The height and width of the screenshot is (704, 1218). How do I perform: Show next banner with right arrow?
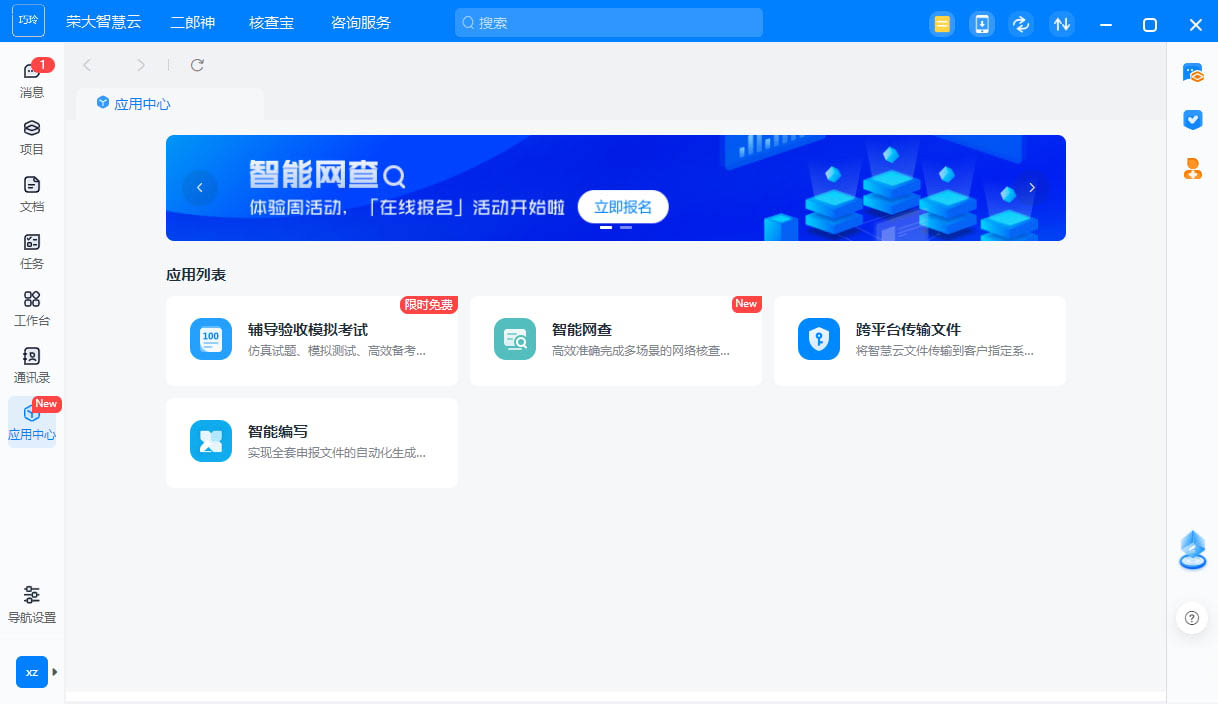tap(1032, 188)
